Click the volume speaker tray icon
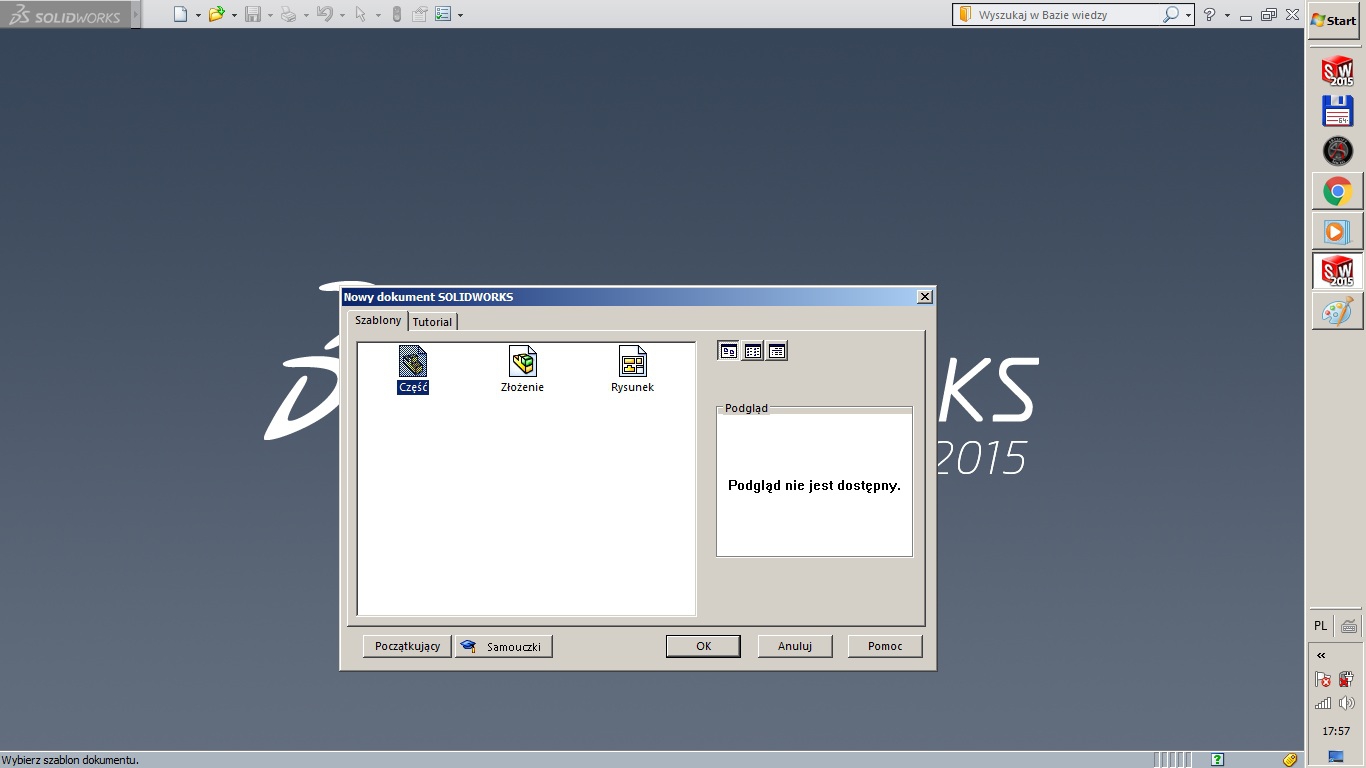This screenshot has height=768, width=1366. [1346, 703]
